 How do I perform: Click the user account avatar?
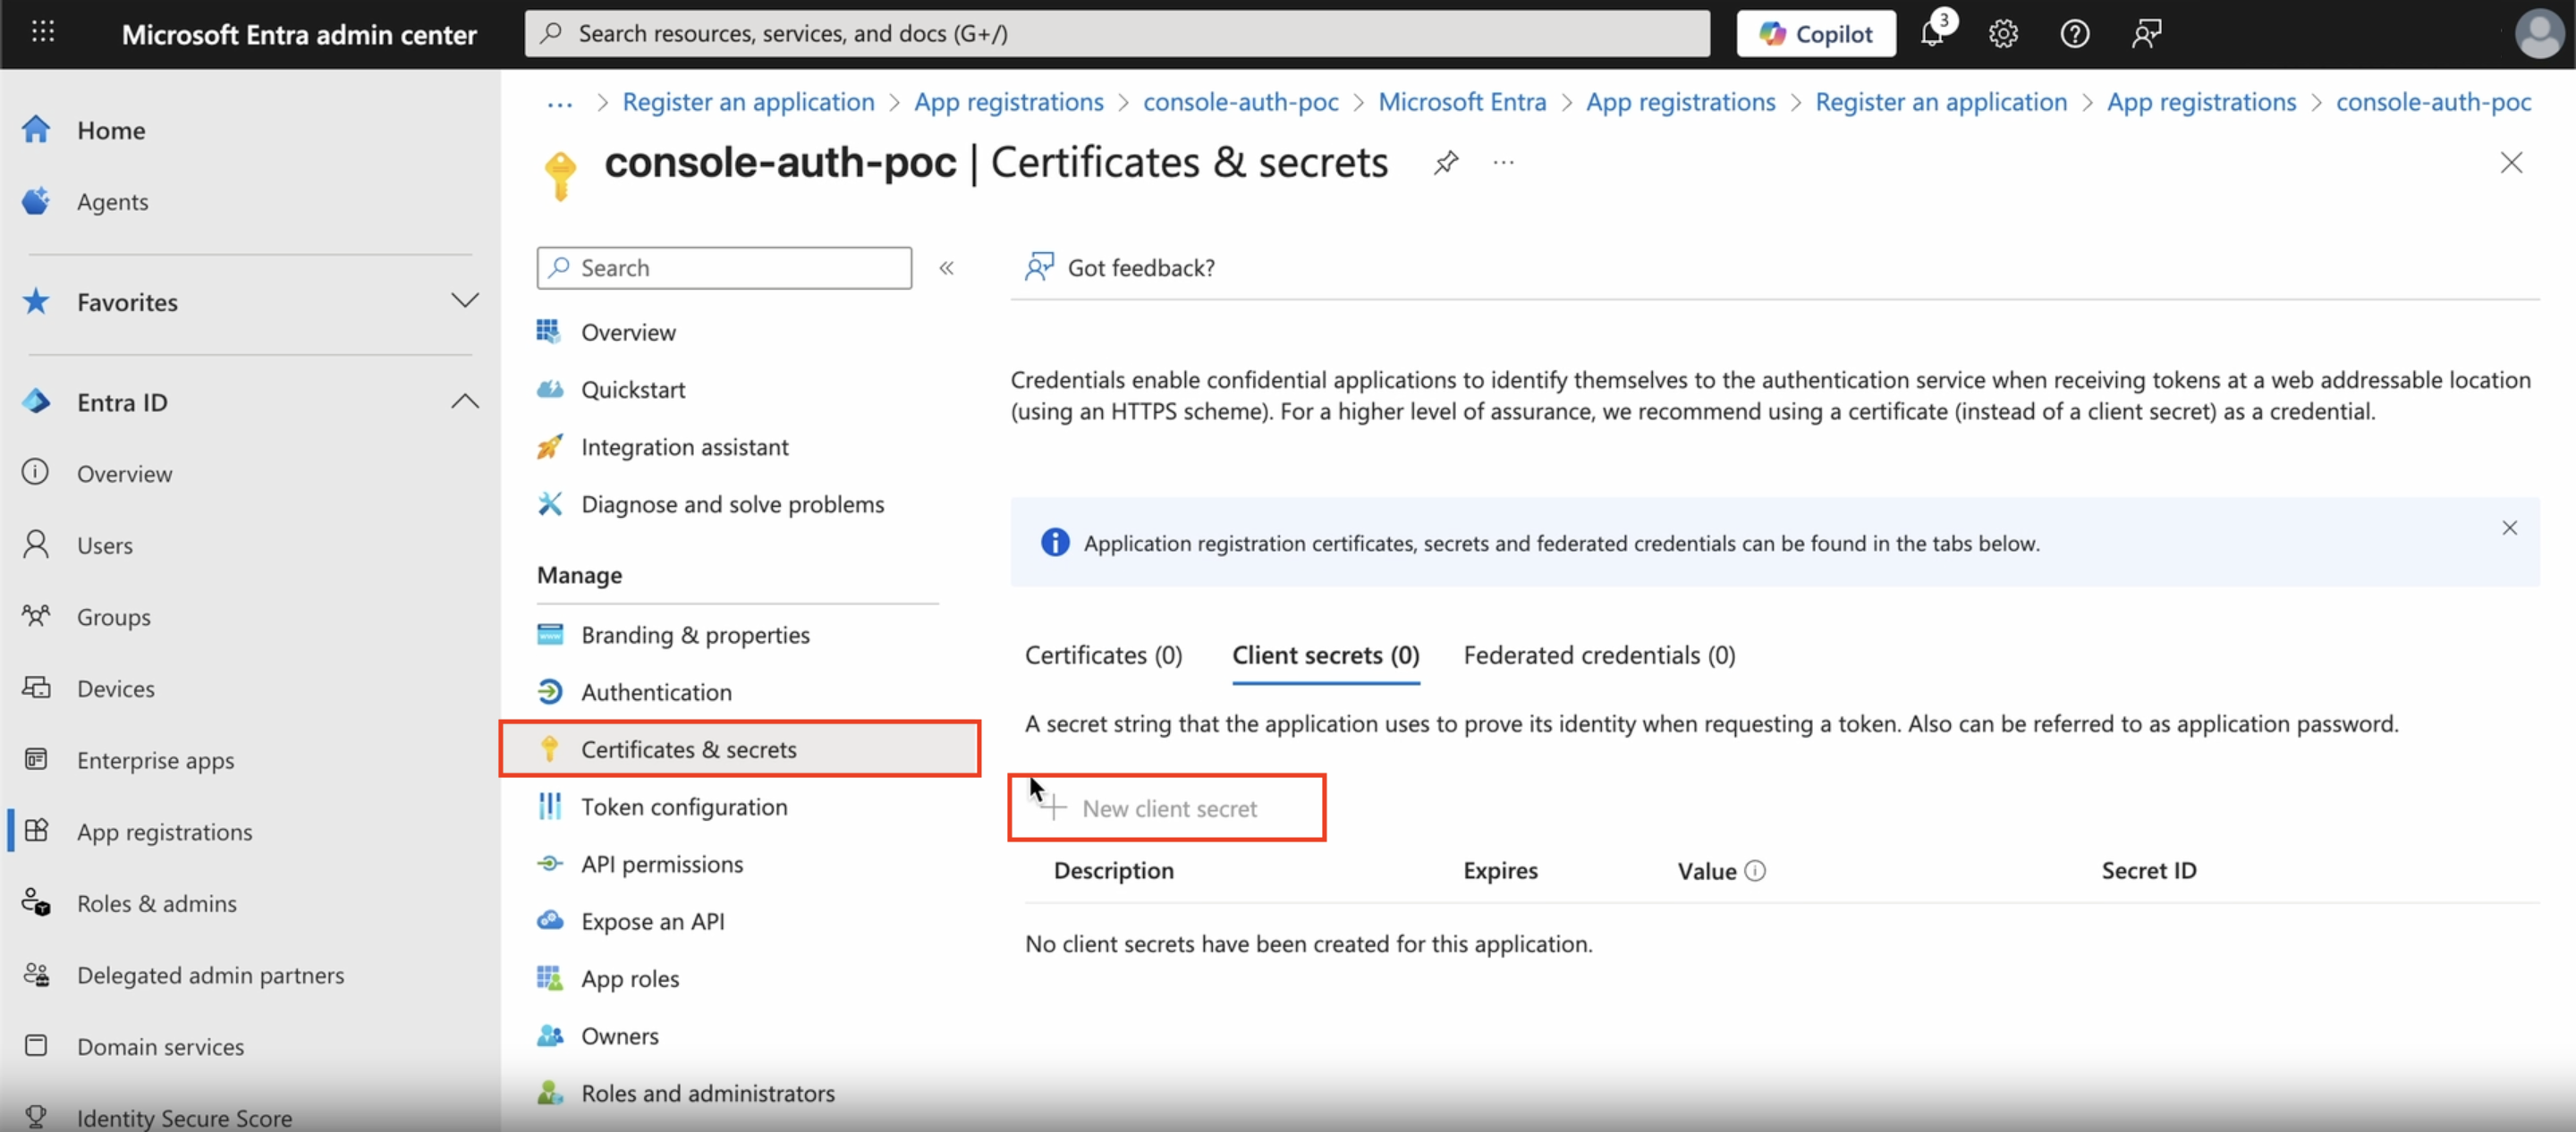[2538, 33]
